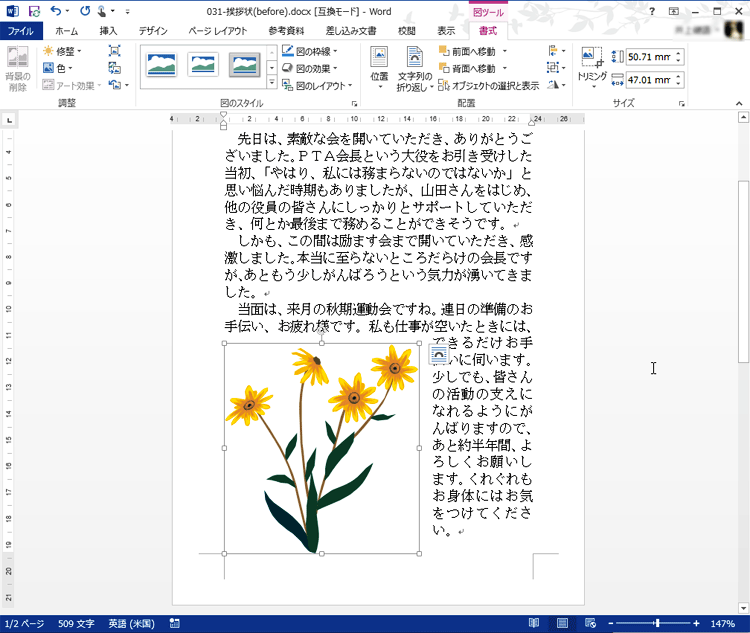Apply the third highlighted picture style thumbnail
Viewport: 750px width, 633px height.
pyautogui.click(x=244, y=65)
